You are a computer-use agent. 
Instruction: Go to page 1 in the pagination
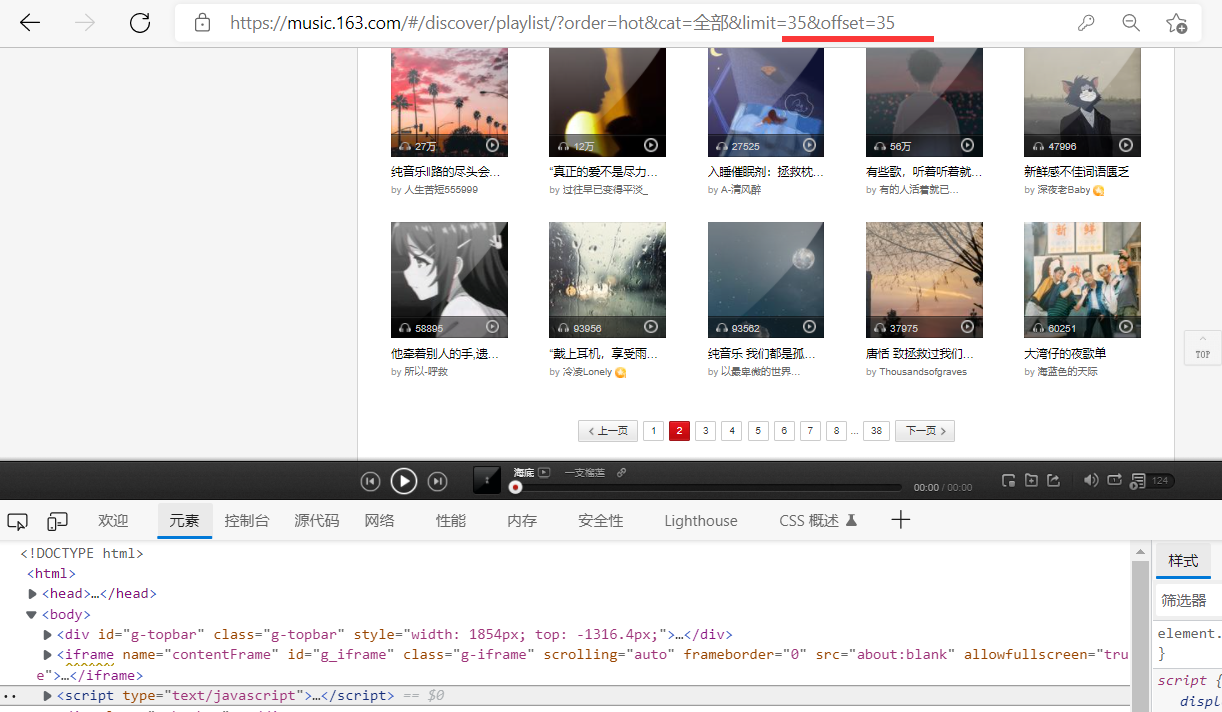click(x=653, y=431)
